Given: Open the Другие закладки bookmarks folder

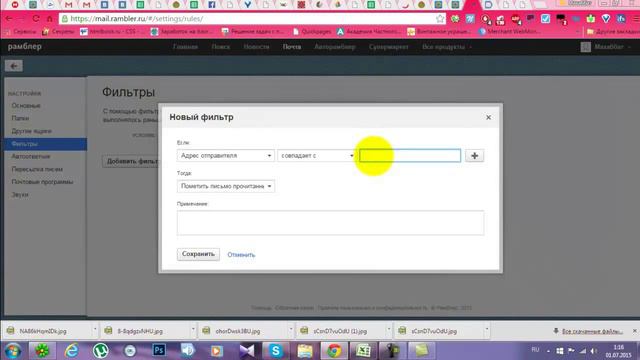Looking at the screenshot, I should point(612,31).
